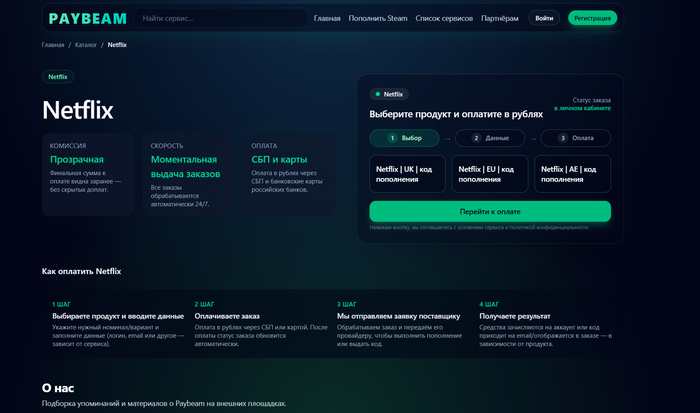Open the Главная menu item

(327, 18)
